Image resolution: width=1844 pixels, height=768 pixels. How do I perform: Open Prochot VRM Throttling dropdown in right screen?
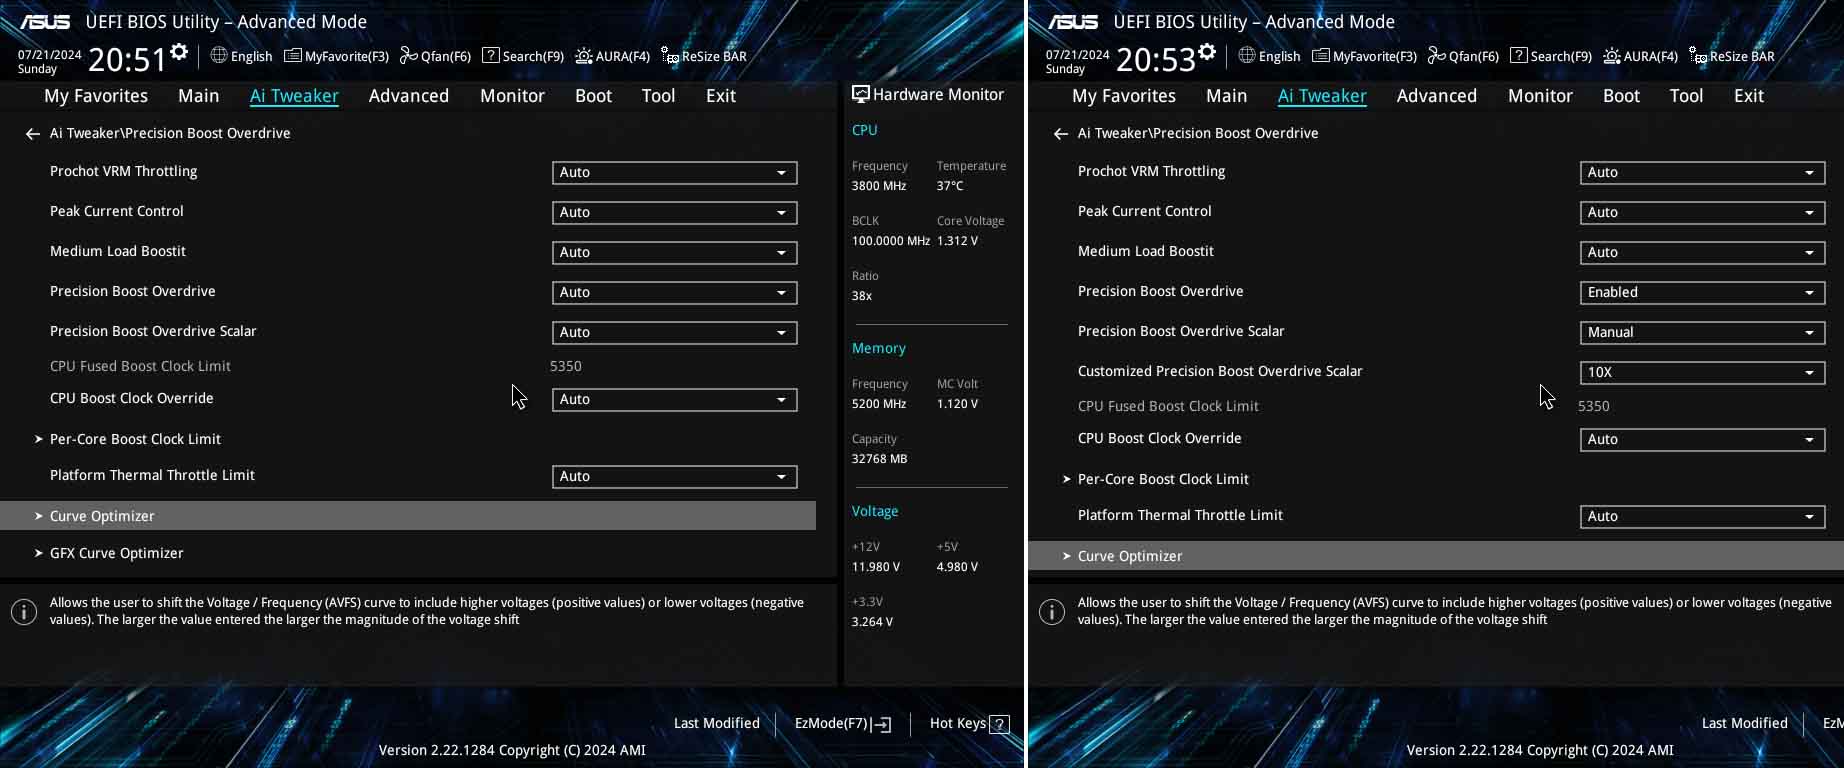point(1702,172)
